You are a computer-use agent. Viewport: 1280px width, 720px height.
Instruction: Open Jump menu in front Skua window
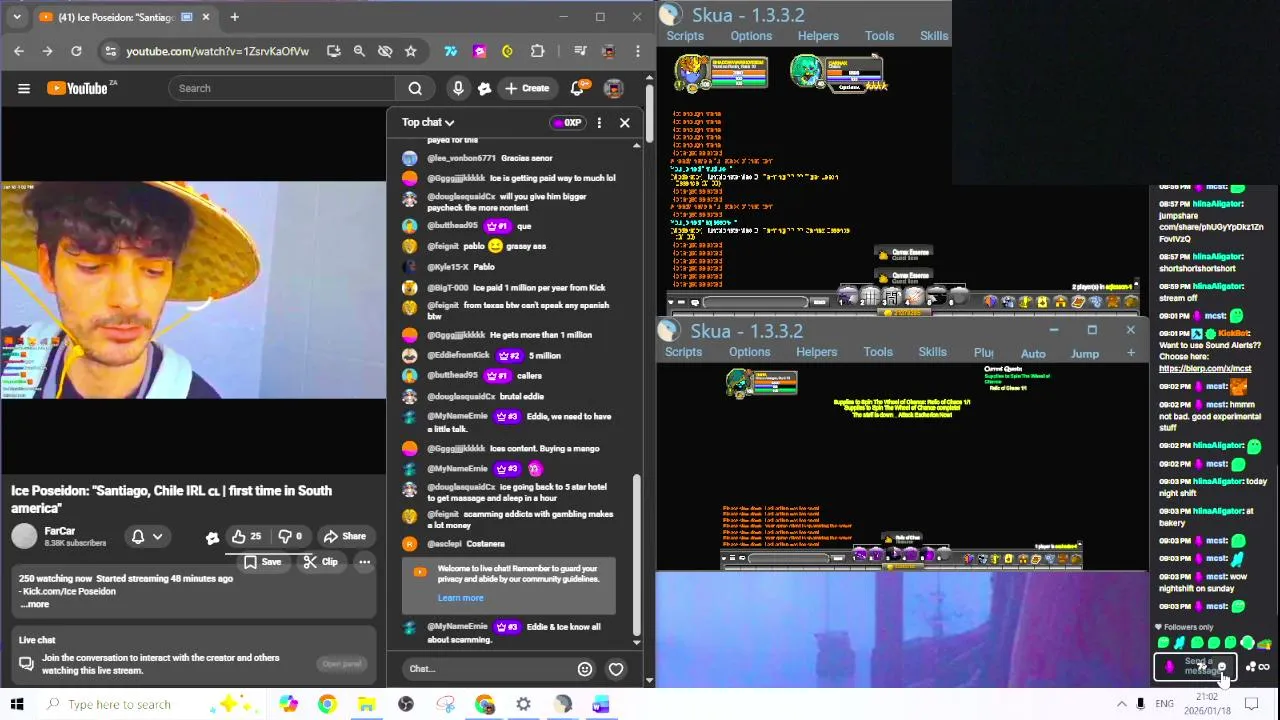click(x=1085, y=354)
